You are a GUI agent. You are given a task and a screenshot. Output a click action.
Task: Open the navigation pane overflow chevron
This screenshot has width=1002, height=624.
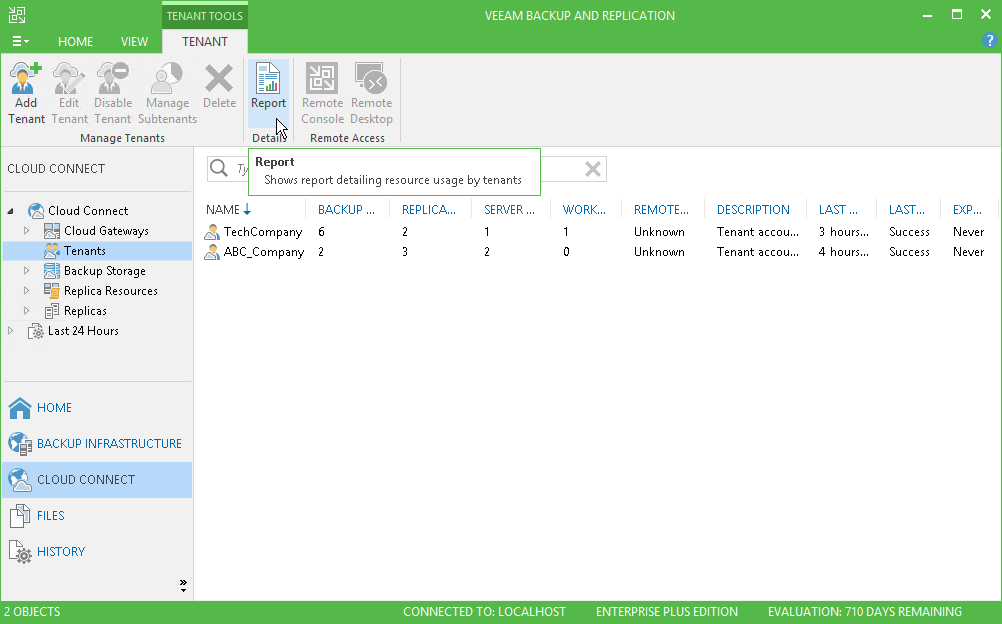pyautogui.click(x=183, y=585)
